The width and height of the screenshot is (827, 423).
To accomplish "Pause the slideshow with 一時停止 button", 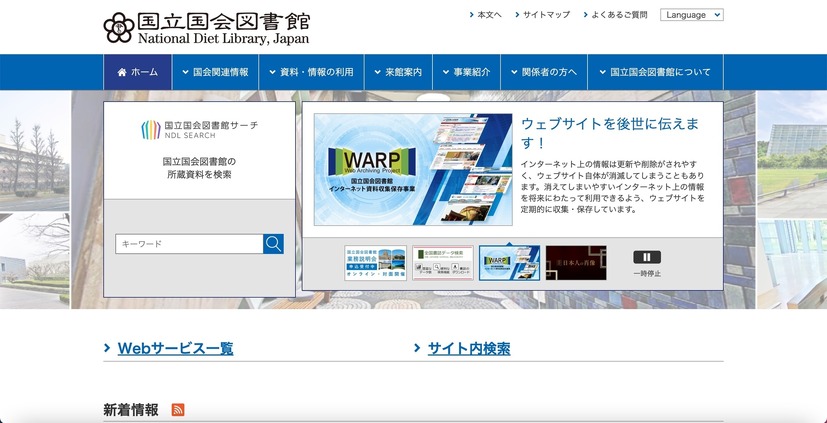I will click(647, 263).
